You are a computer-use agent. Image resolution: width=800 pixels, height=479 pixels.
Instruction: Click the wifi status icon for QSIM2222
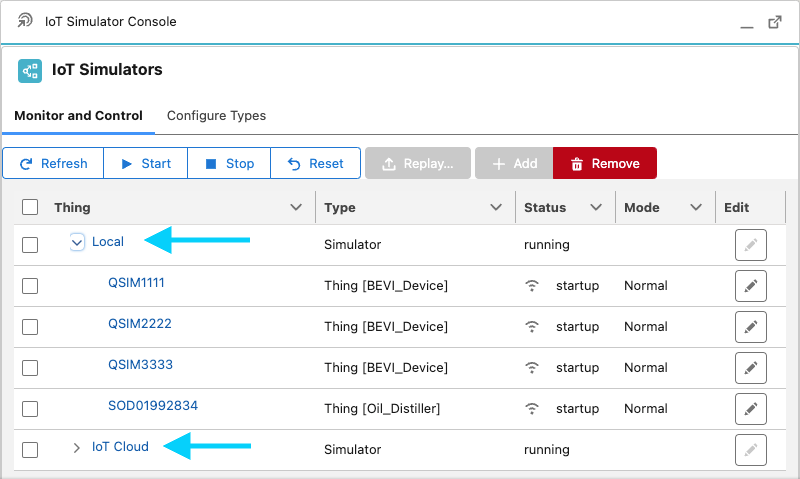point(532,326)
